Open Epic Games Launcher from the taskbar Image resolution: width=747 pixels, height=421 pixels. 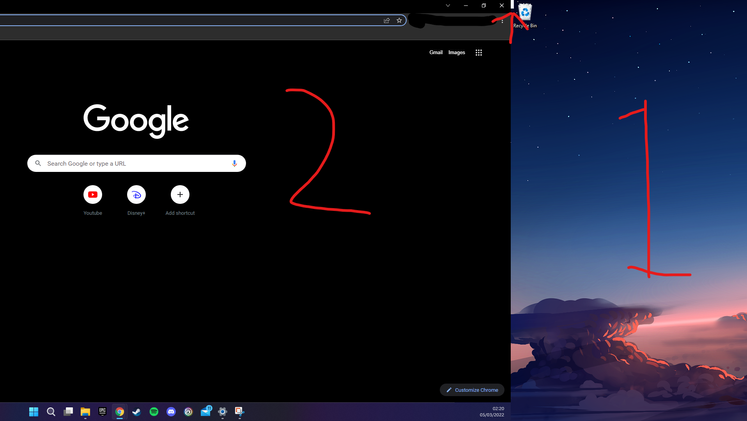click(x=102, y=411)
